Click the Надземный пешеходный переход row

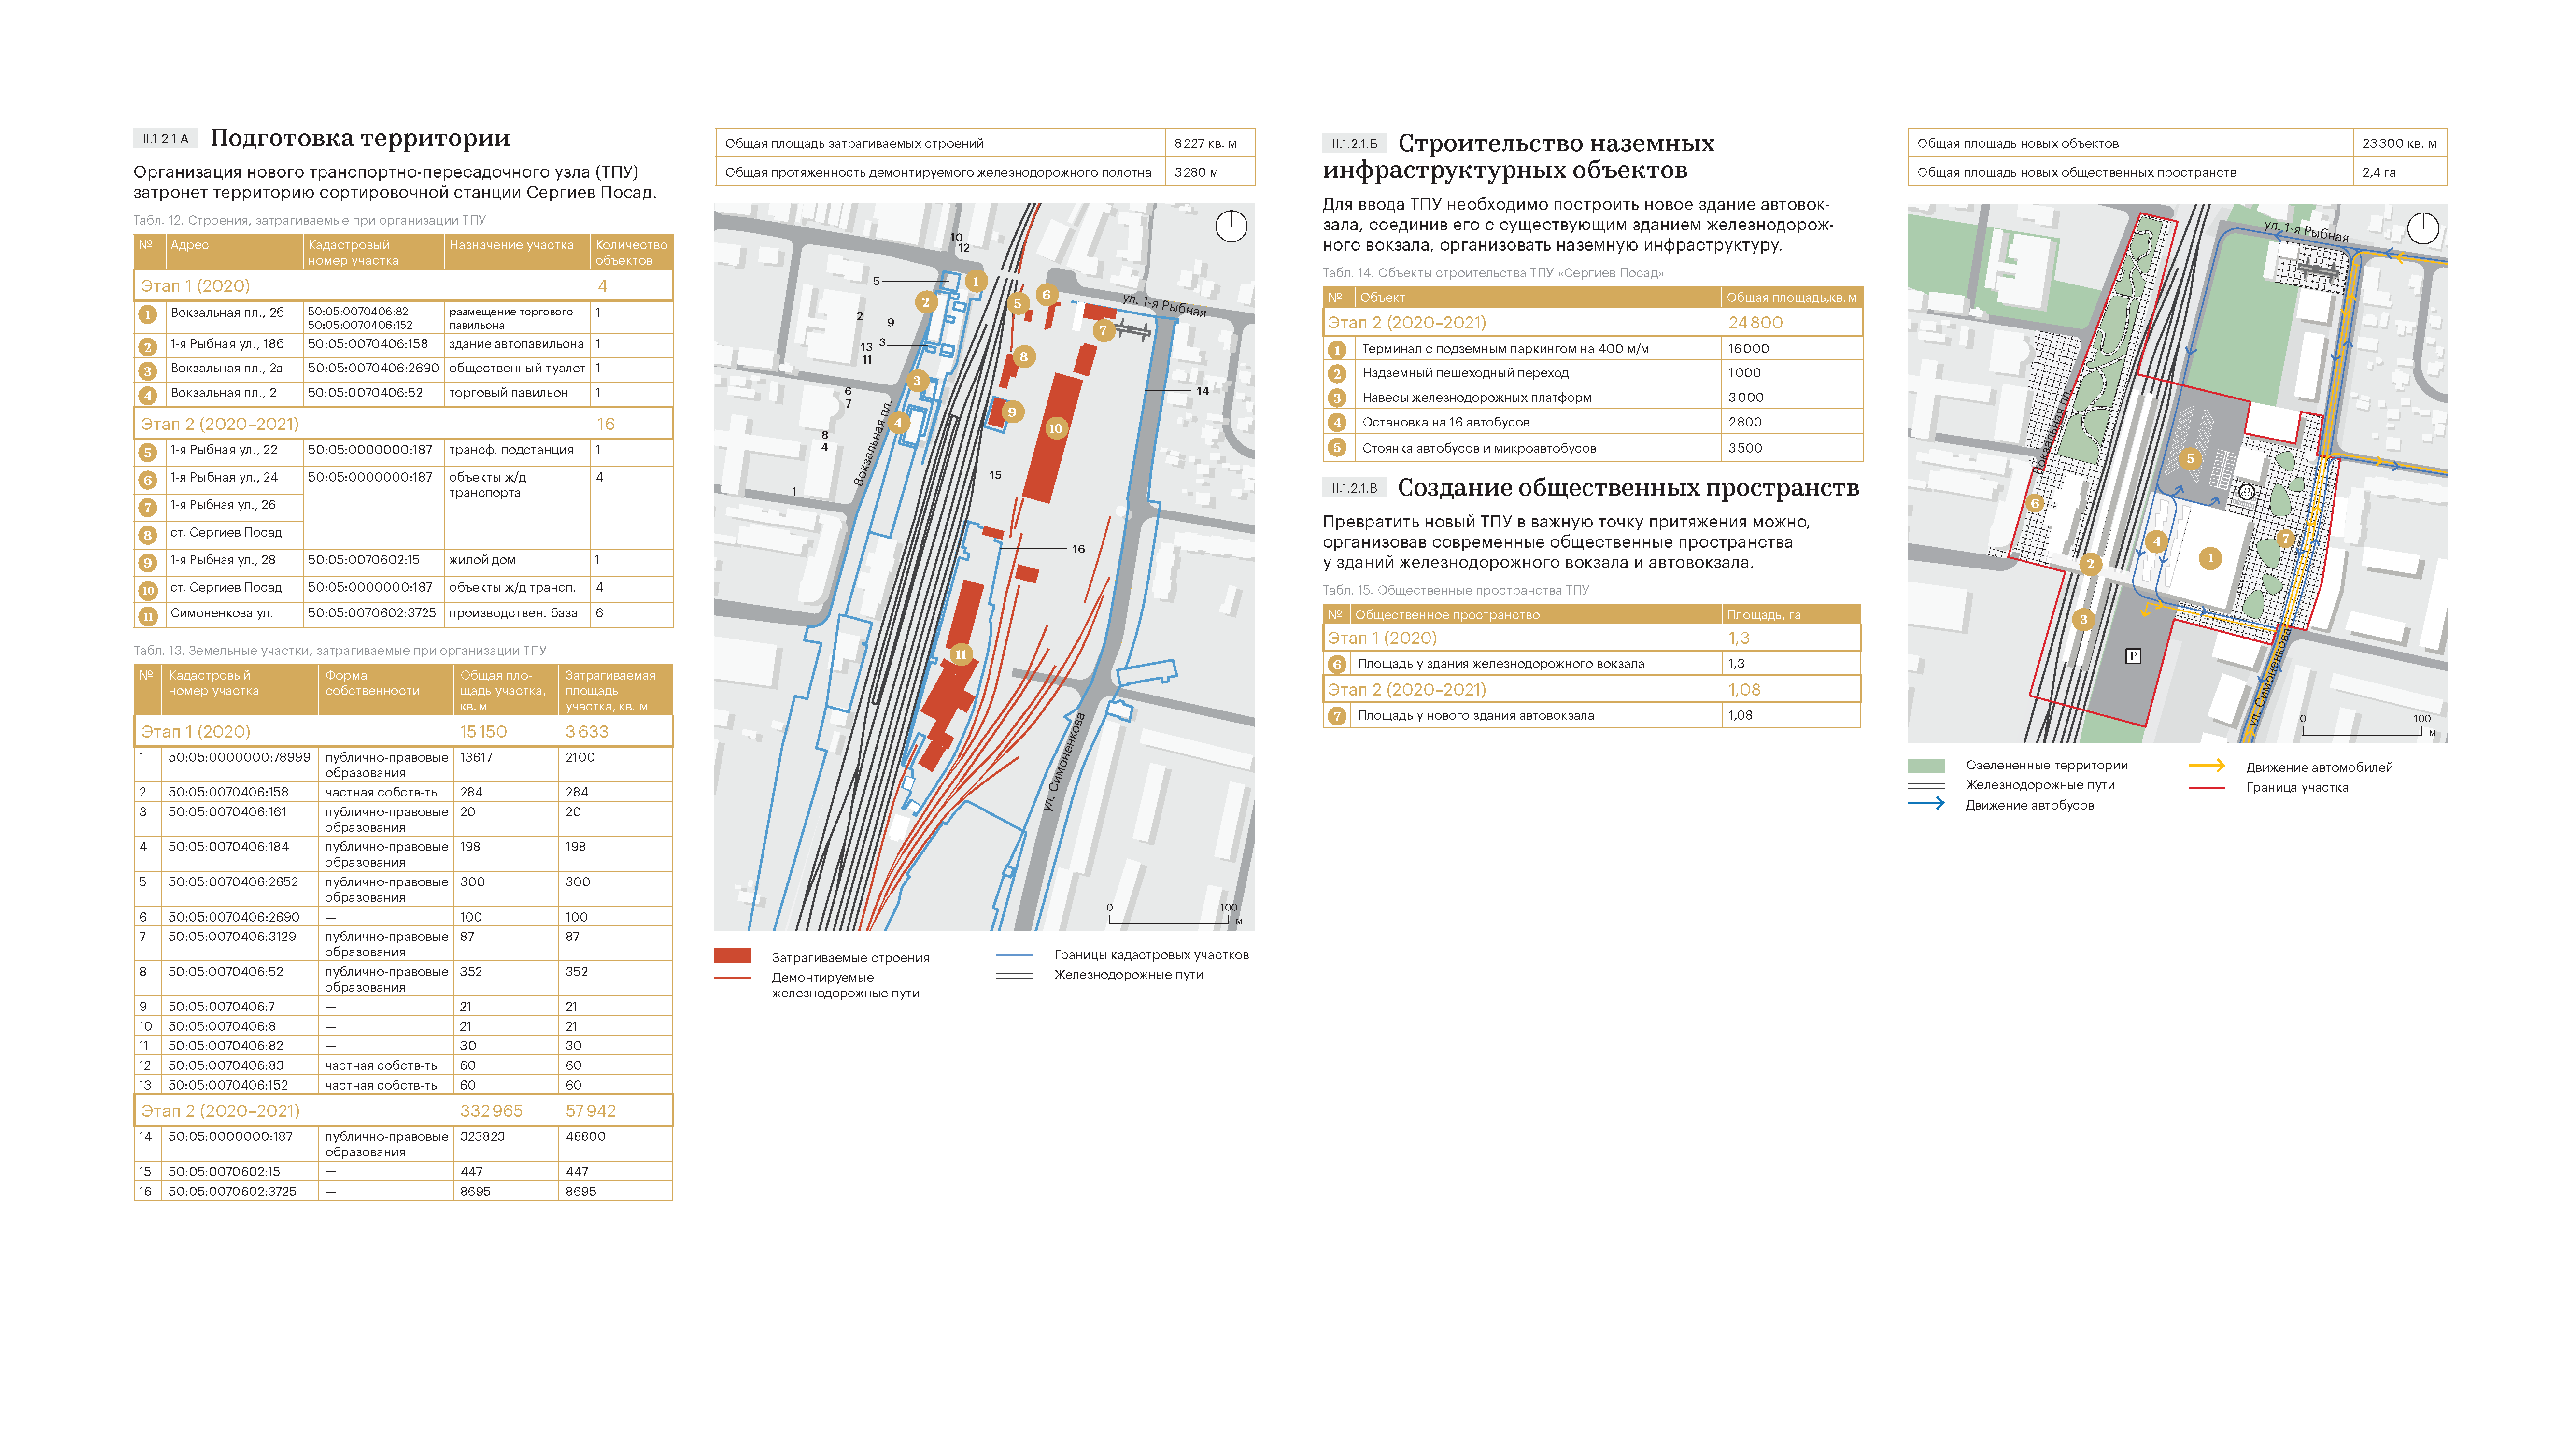1592,373
